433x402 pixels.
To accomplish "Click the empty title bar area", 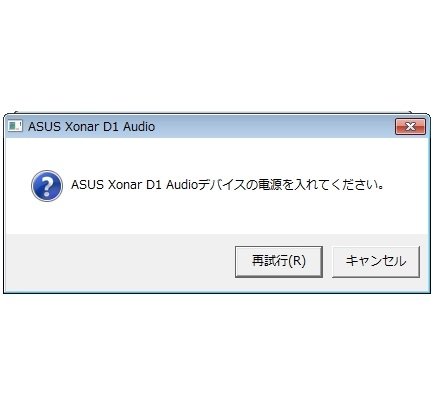I will point(273,127).
